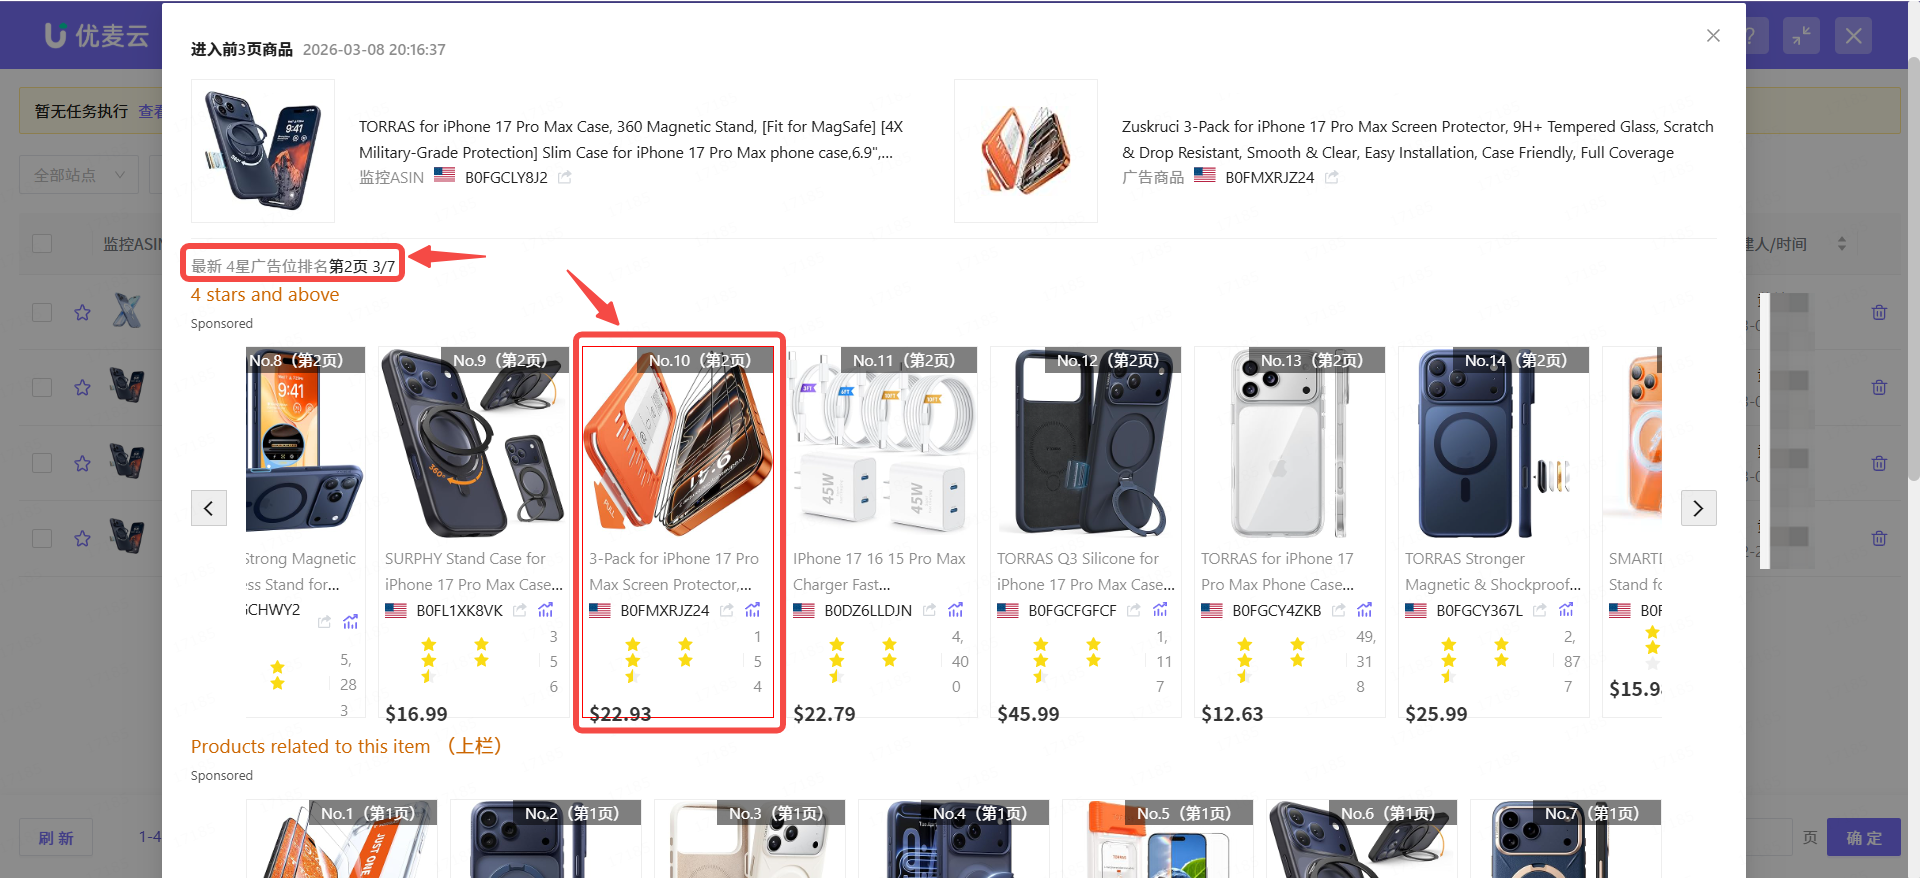Expand the 全部站点 site dropdown
1920x878 pixels.
pyautogui.click(x=79, y=175)
